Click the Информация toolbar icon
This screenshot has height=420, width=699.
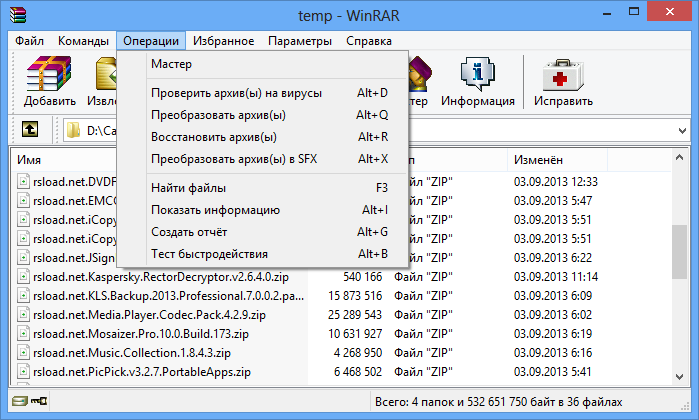(x=477, y=74)
